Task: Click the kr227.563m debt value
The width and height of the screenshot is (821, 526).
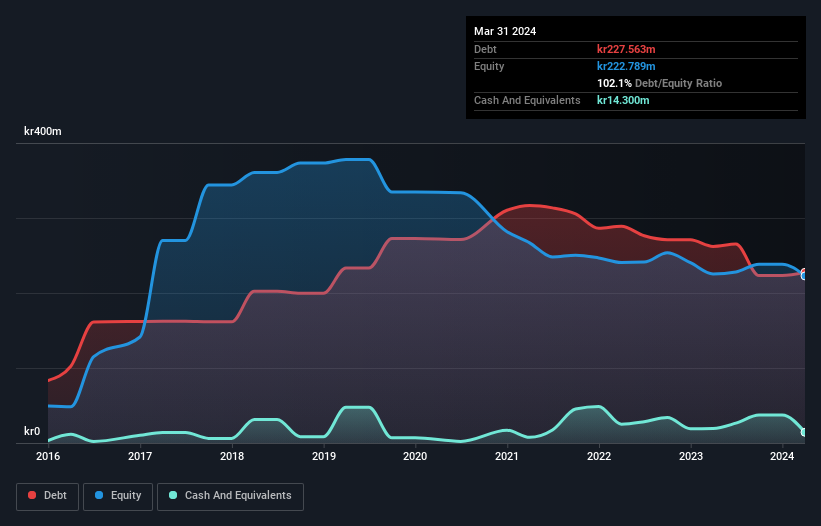Action: coord(626,49)
